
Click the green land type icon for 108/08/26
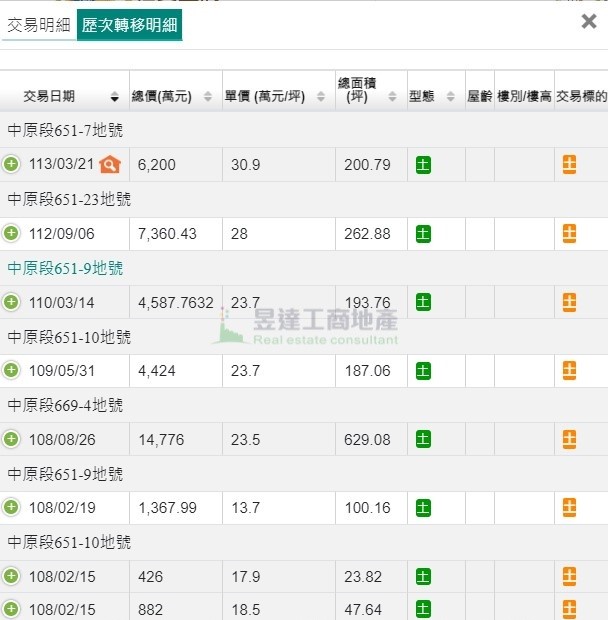click(423, 439)
